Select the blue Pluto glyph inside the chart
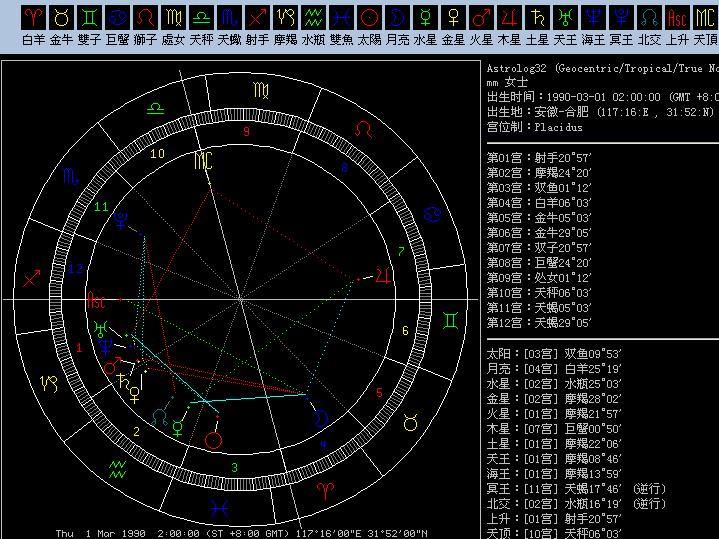 coord(121,220)
